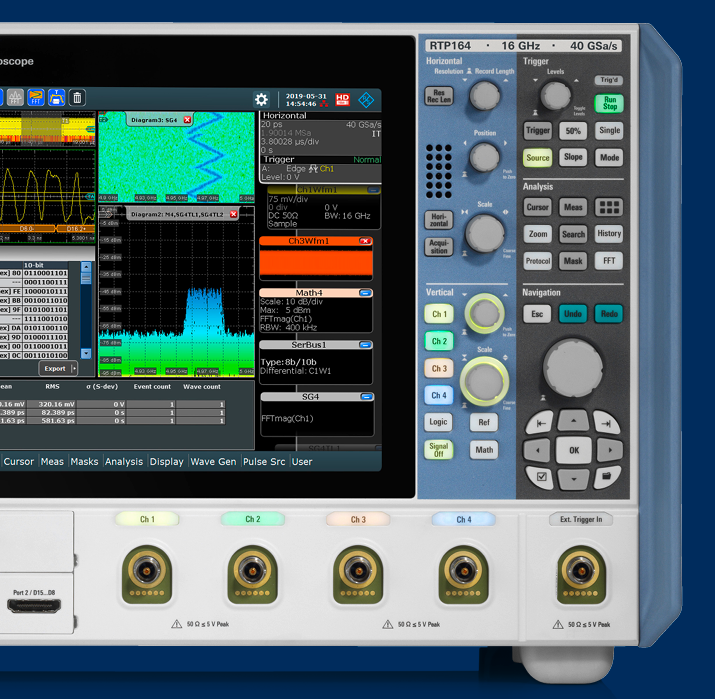715x699 pixels.
Task: Open the Meas menu
Action: [52, 461]
